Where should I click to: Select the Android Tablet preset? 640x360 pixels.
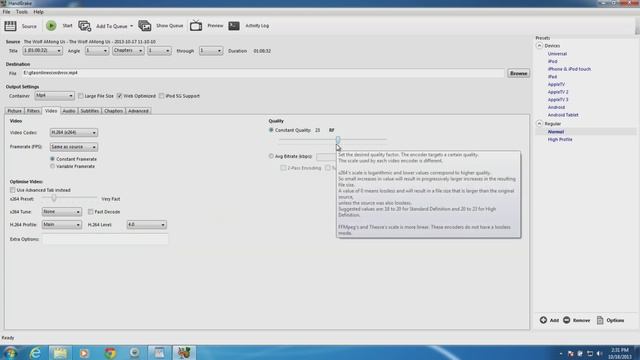pos(563,115)
